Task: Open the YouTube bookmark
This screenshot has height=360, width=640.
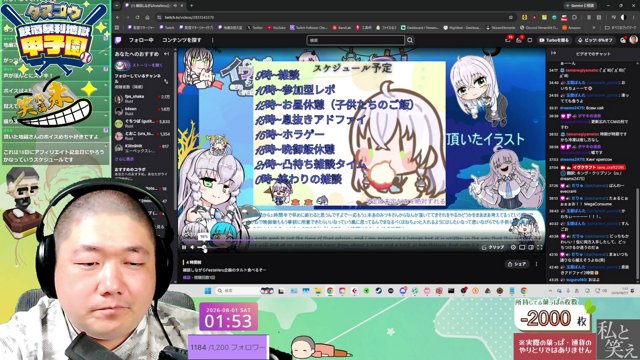Action: click(x=277, y=28)
